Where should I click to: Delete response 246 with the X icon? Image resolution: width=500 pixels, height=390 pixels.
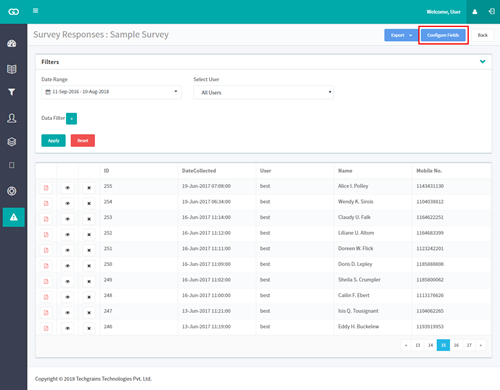tap(89, 328)
